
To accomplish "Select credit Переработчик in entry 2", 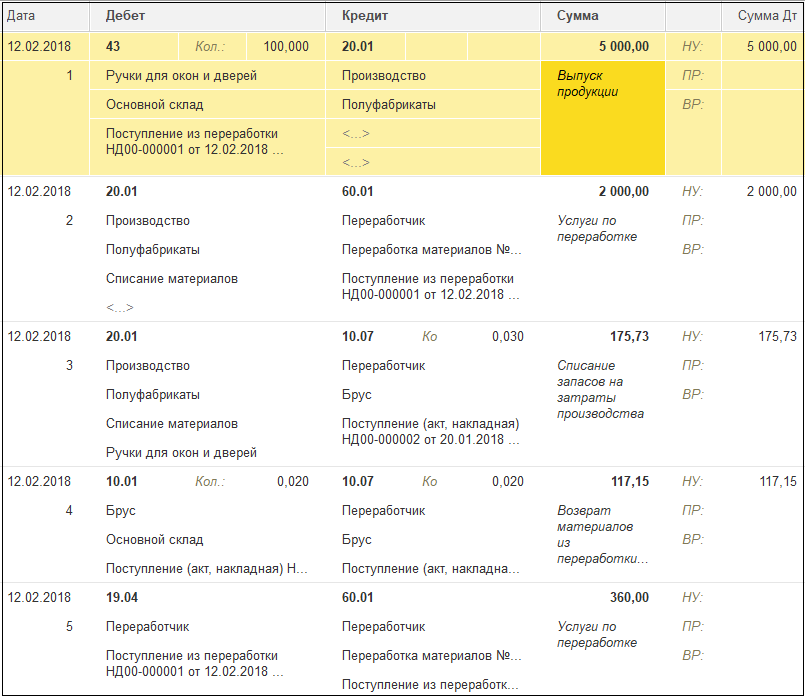I will point(384,221).
